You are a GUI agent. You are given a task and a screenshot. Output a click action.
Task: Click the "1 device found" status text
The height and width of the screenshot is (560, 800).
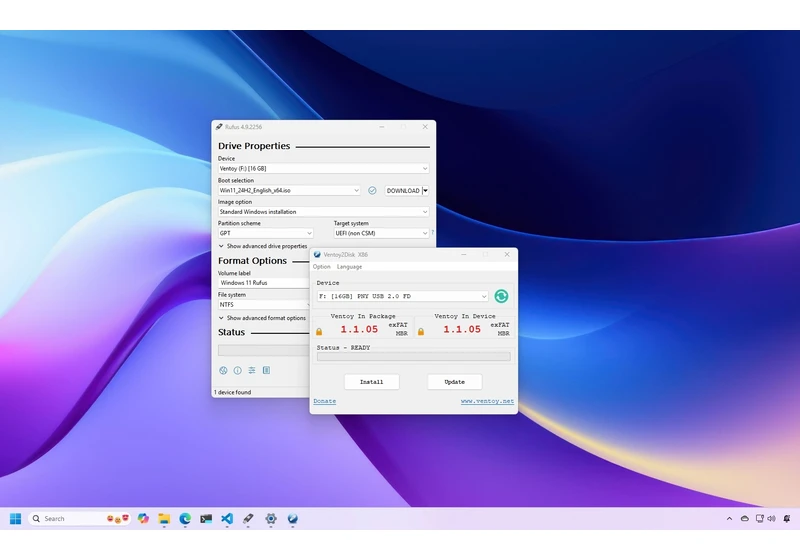click(x=233, y=392)
